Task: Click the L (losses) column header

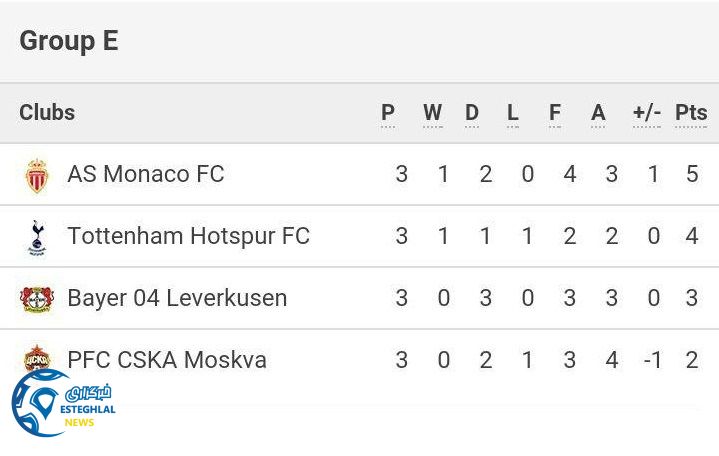Action: 513,113
